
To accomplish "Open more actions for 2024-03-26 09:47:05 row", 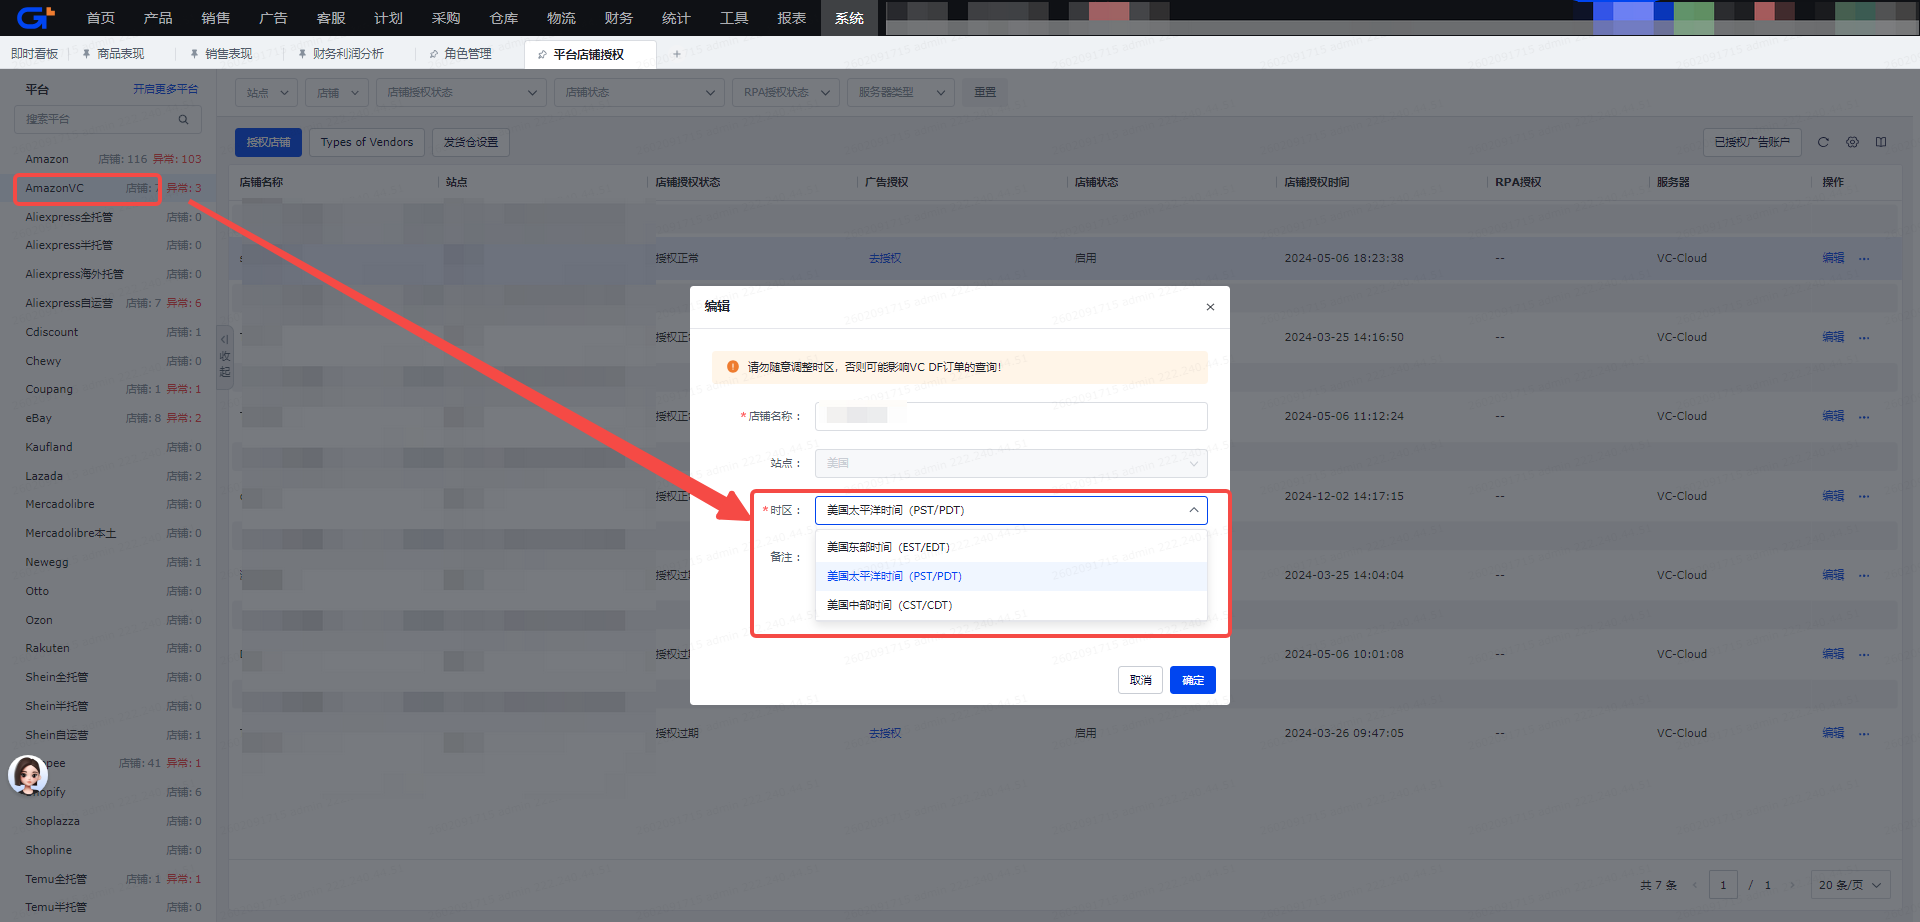I will 1864,733.
